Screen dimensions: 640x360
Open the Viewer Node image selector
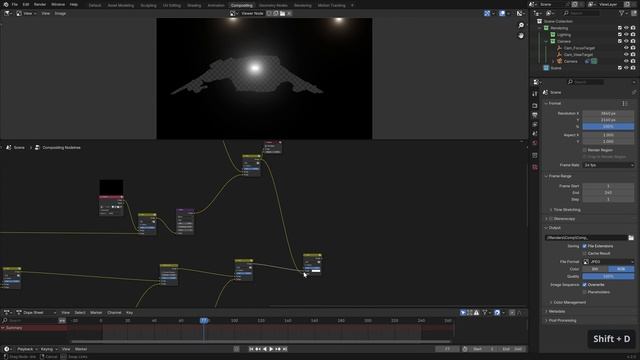click(x=233, y=13)
